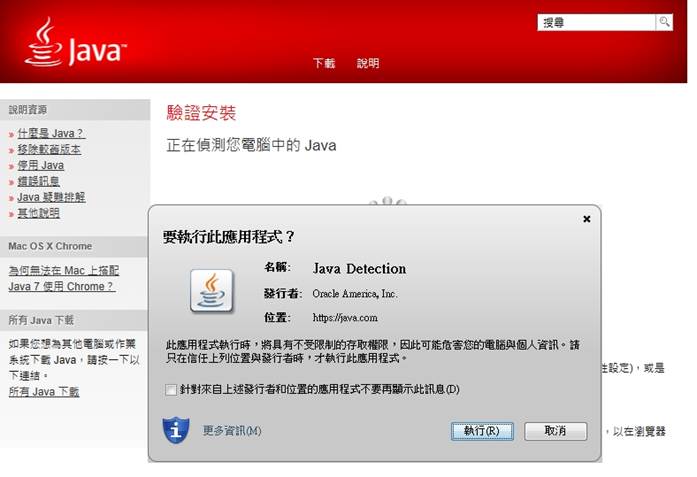The width and height of the screenshot is (697, 477).
Task: Open the 下載 menu item
Action: pyautogui.click(x=324, y=63)
